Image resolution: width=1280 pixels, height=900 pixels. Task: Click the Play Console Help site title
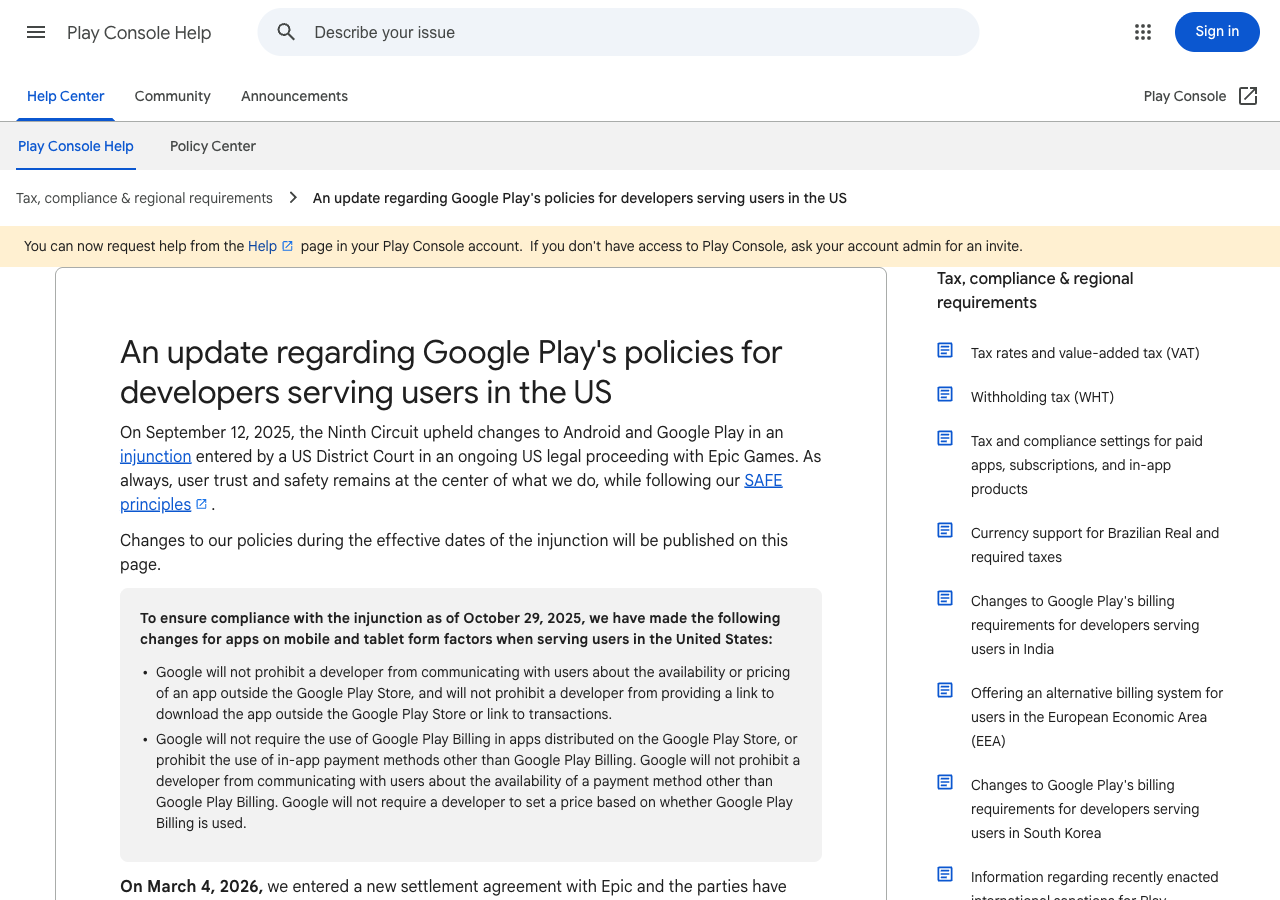(x=139, y=32)
